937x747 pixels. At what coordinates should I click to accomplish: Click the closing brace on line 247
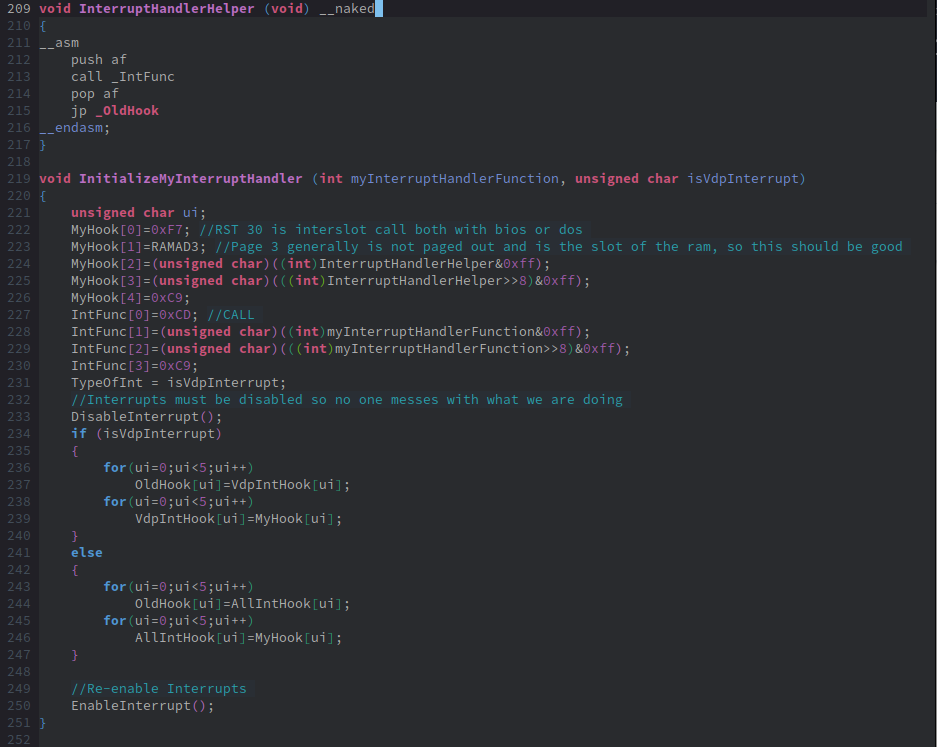(x=75, y=656)
